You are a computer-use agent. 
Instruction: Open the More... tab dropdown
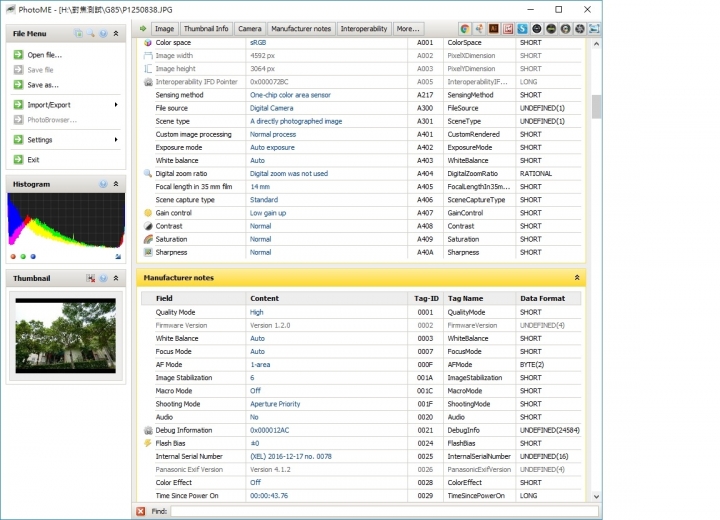pyautogui.click(x=408, y=28)
